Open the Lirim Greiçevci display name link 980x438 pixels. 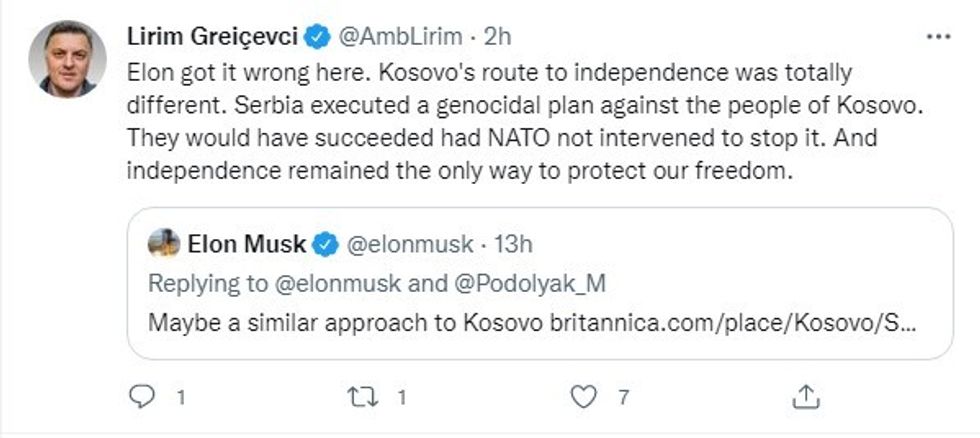(215, 37)
